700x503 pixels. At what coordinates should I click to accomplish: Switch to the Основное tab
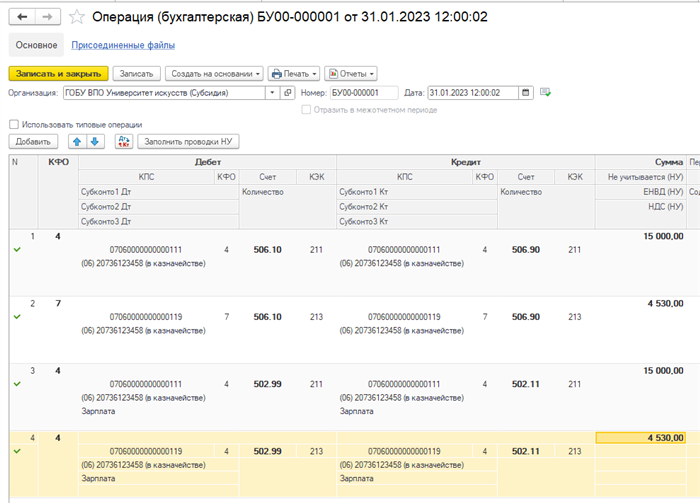36,45
